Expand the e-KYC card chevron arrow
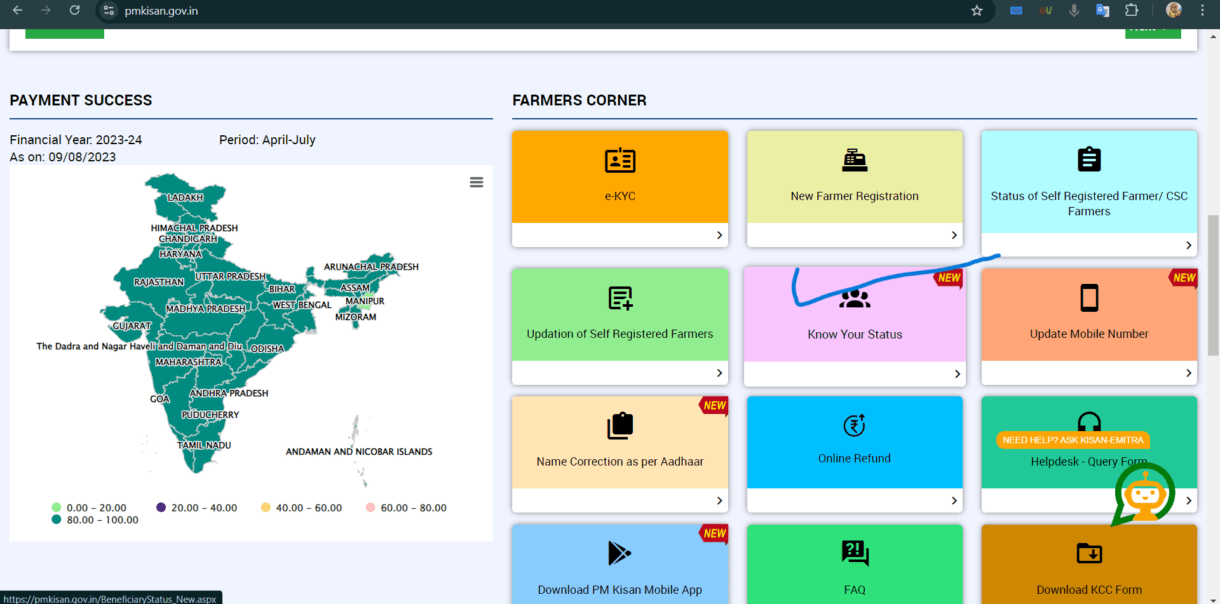The image size is (1220, 604). tap(719, 235)
